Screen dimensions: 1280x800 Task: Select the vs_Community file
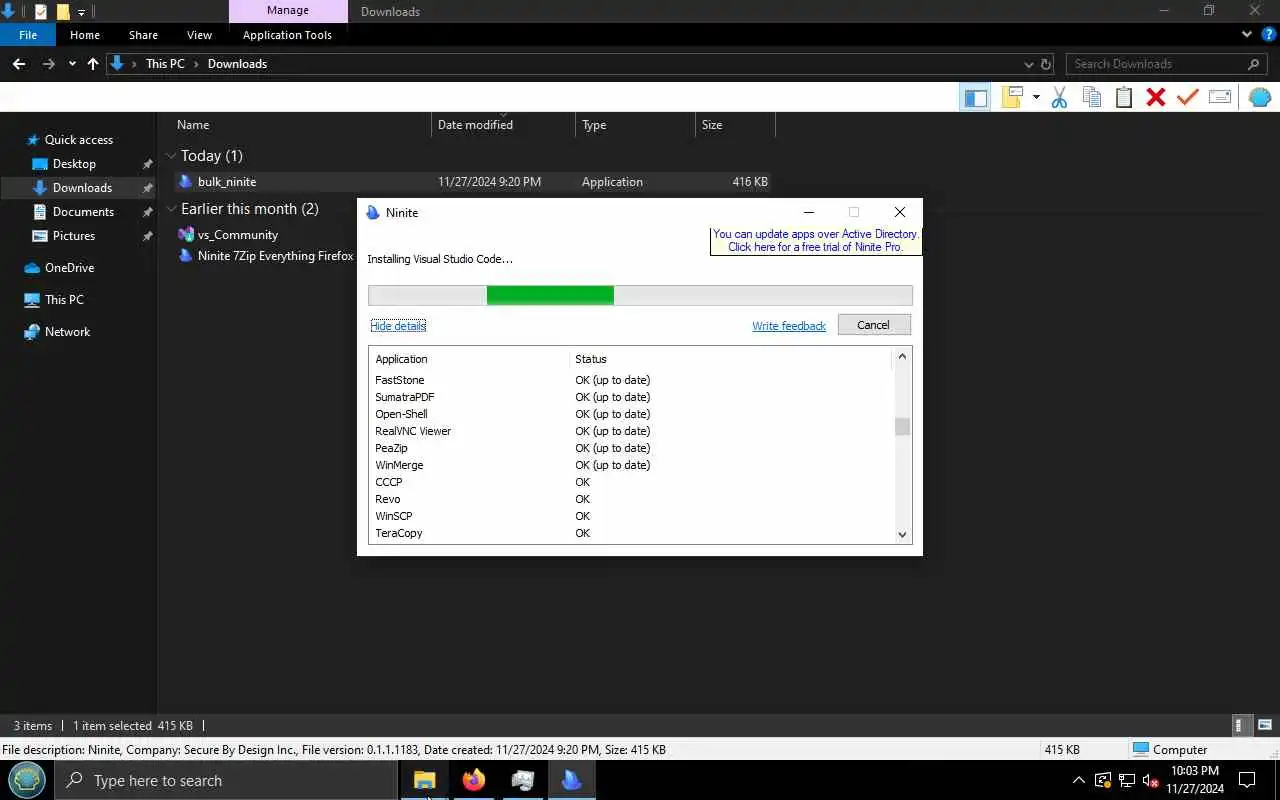coord(238,235)
